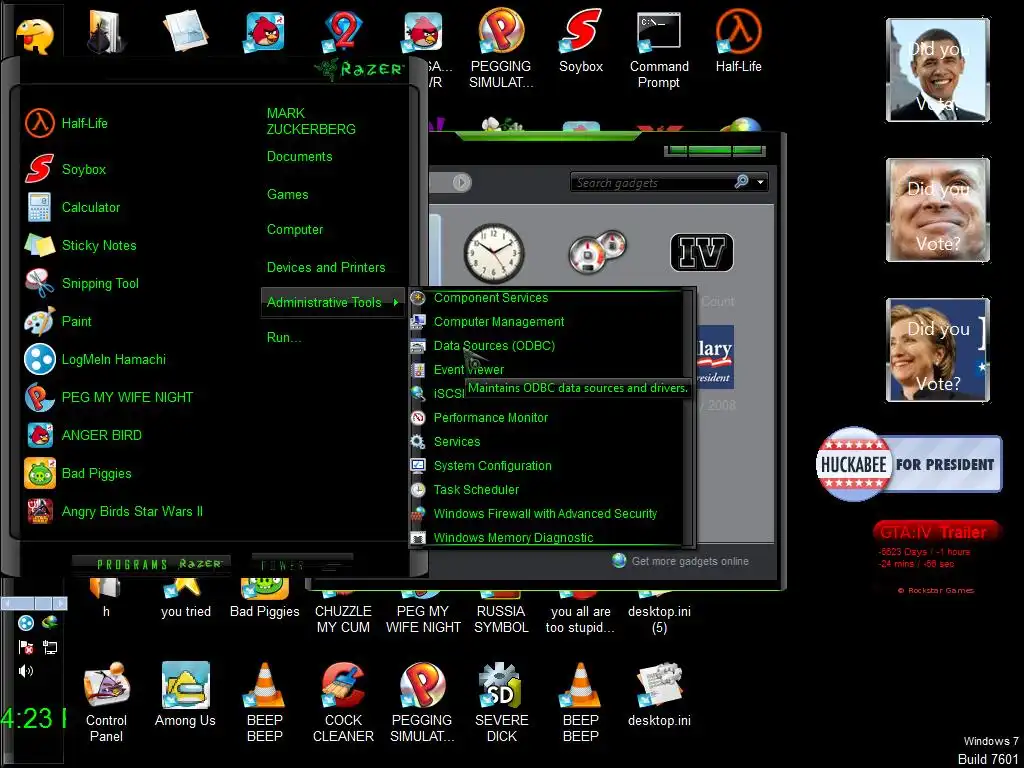Expand the Administrative Tools submenu
Screen dimensions: 1024x768
tap(332, 302)
